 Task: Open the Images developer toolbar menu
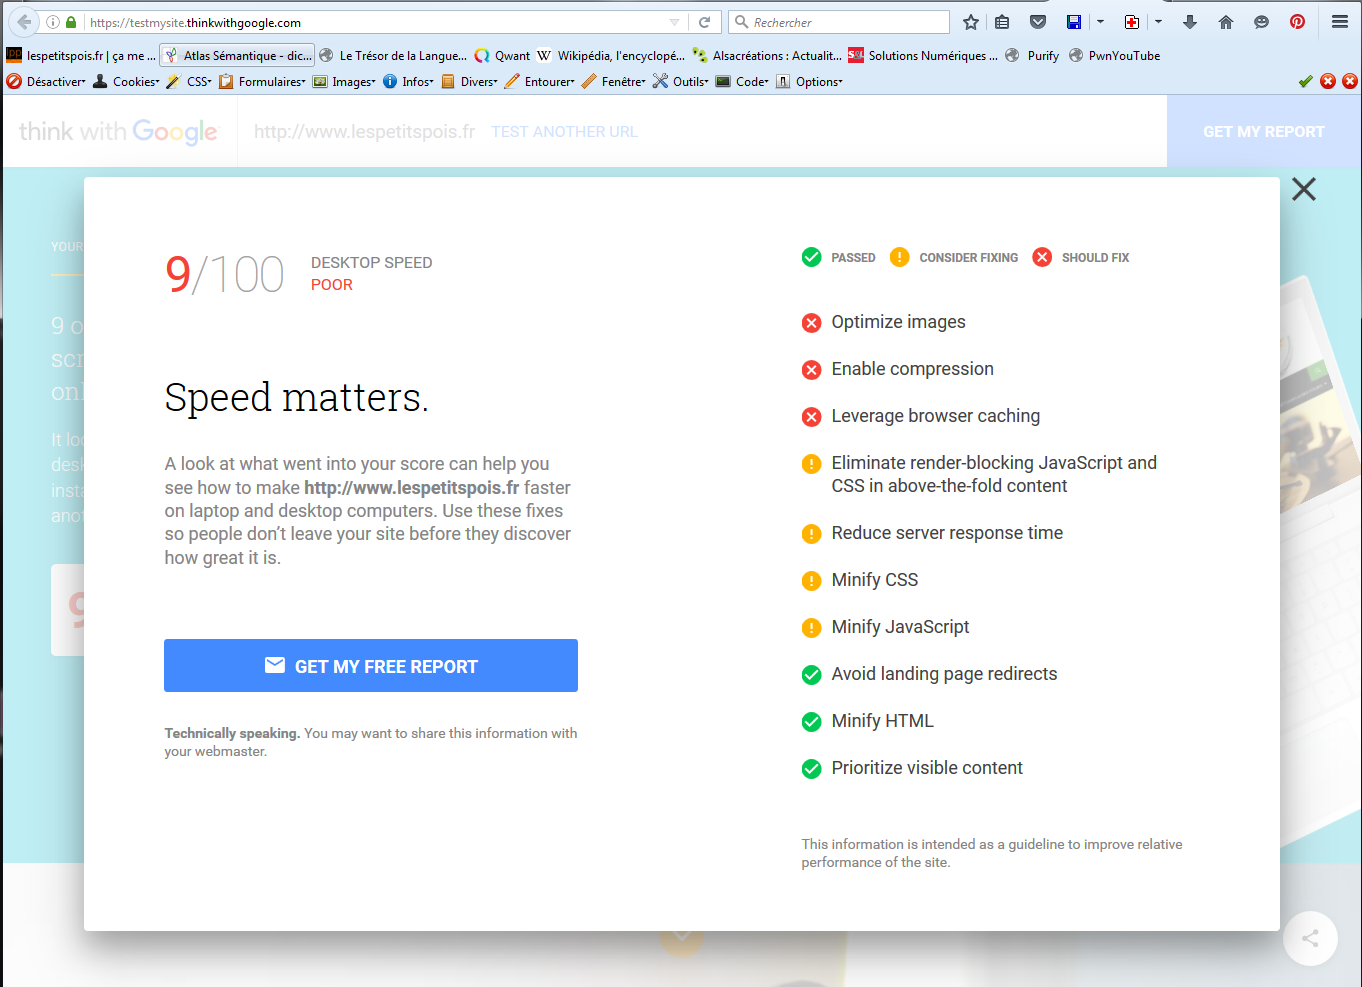(x=345, y=82)
